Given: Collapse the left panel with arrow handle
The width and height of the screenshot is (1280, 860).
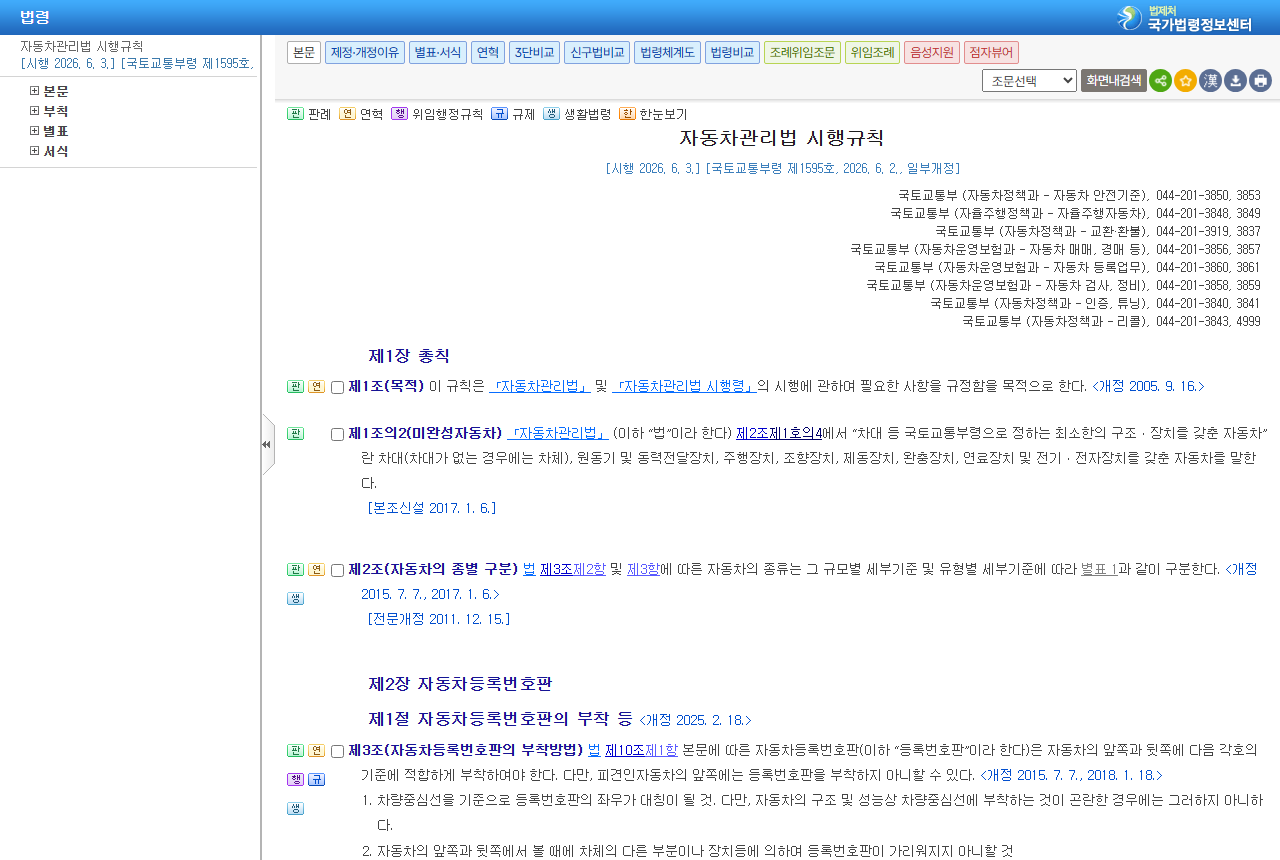Looking at the screenshot, I should click(267, 444).
